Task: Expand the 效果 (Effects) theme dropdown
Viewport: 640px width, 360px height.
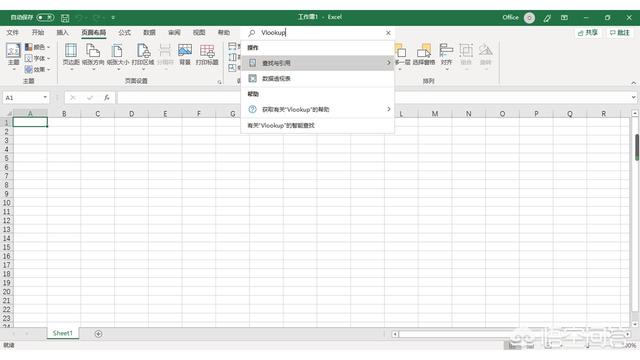Action: point(38,69)
